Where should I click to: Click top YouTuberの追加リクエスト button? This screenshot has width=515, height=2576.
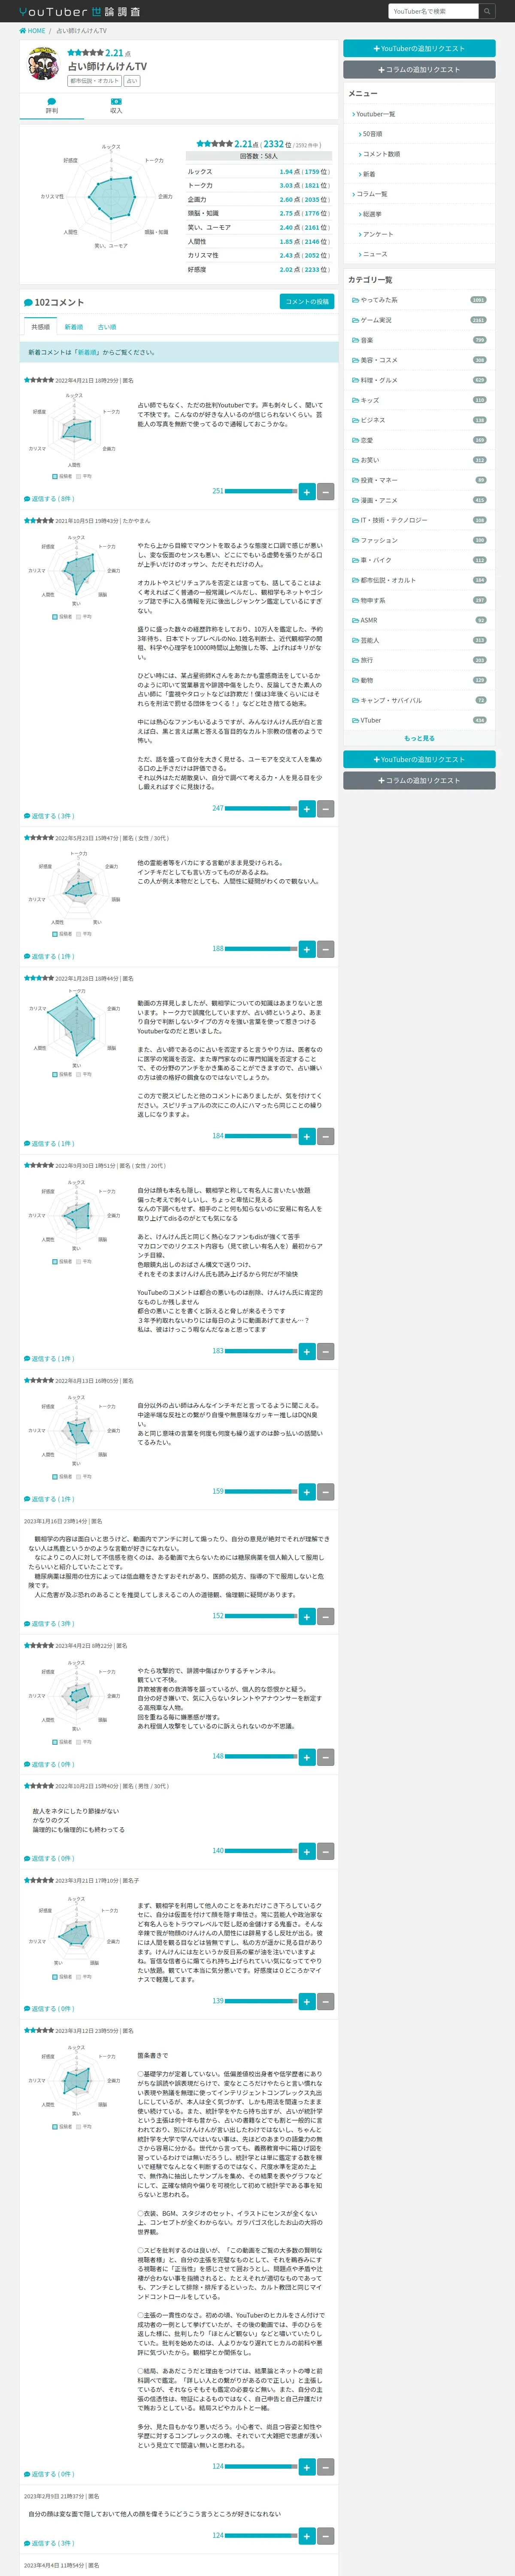tap(419, 48)
